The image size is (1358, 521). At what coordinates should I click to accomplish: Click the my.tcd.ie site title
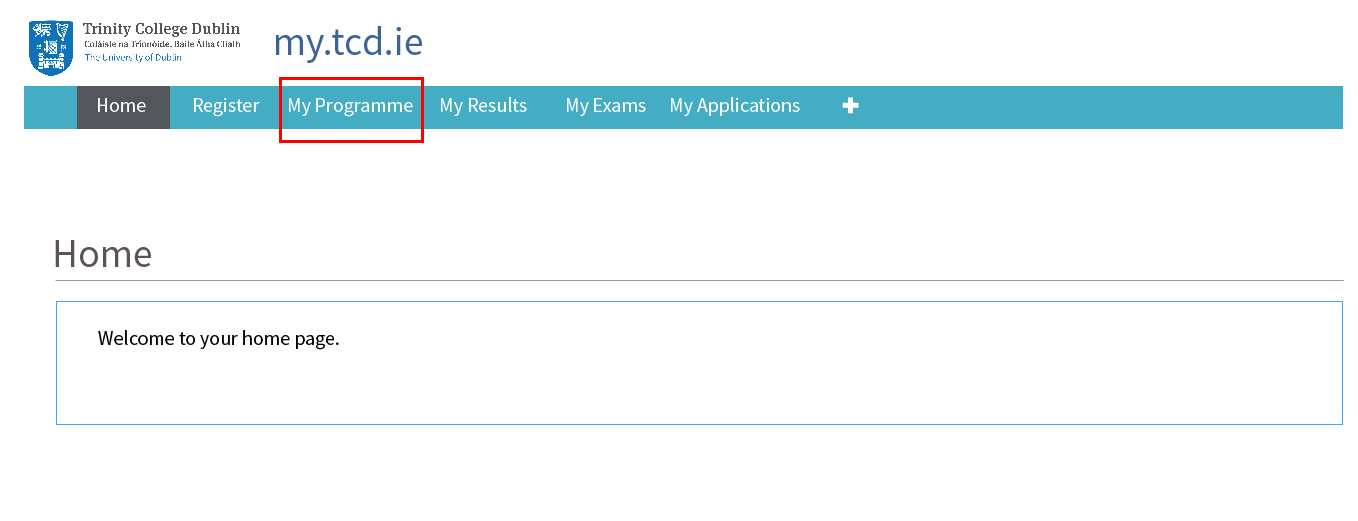(348, 42)
